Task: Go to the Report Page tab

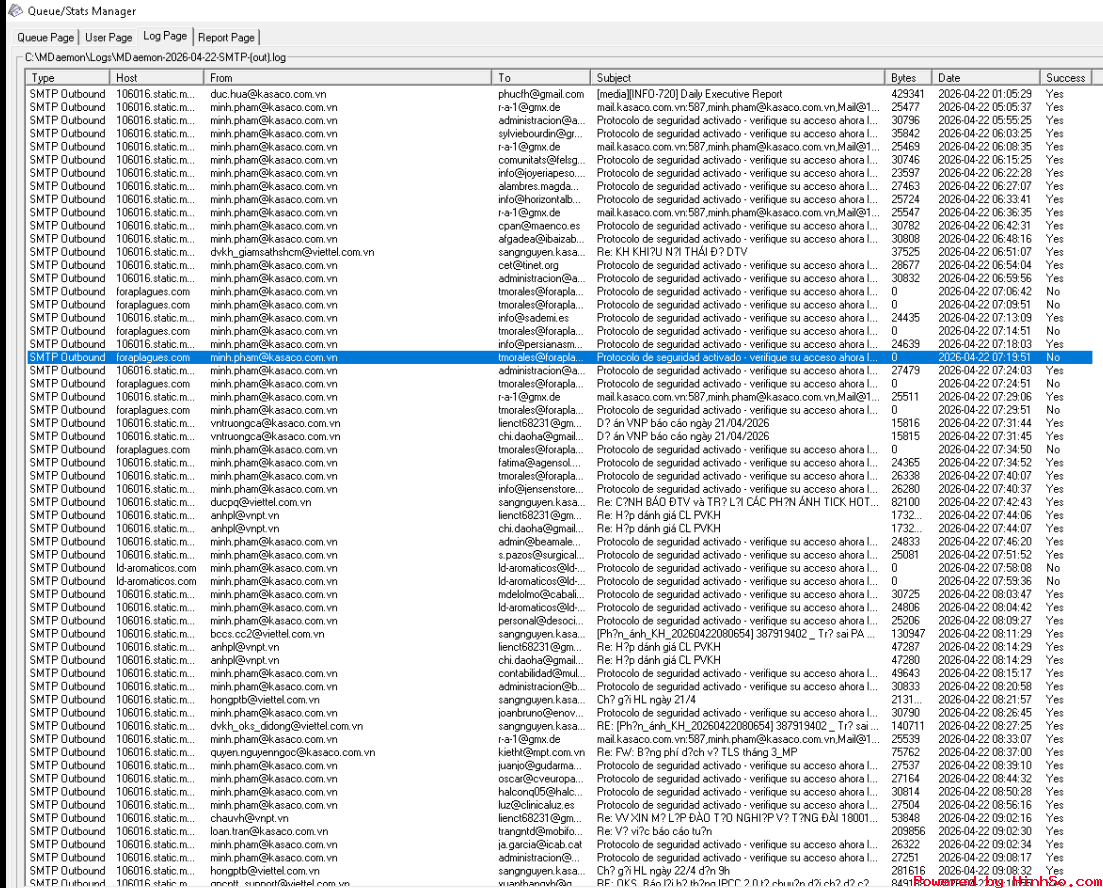Action: coord(227,37)
